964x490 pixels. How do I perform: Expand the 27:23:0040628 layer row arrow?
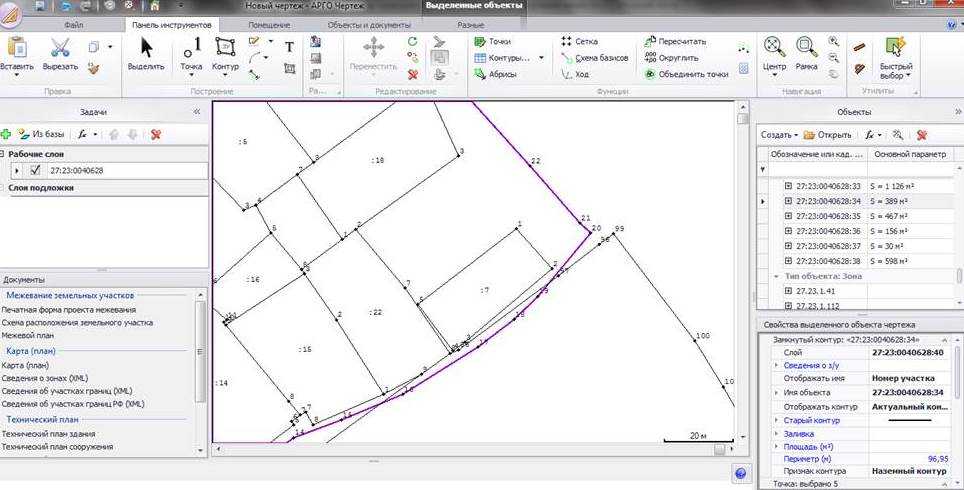pos(17,171)
